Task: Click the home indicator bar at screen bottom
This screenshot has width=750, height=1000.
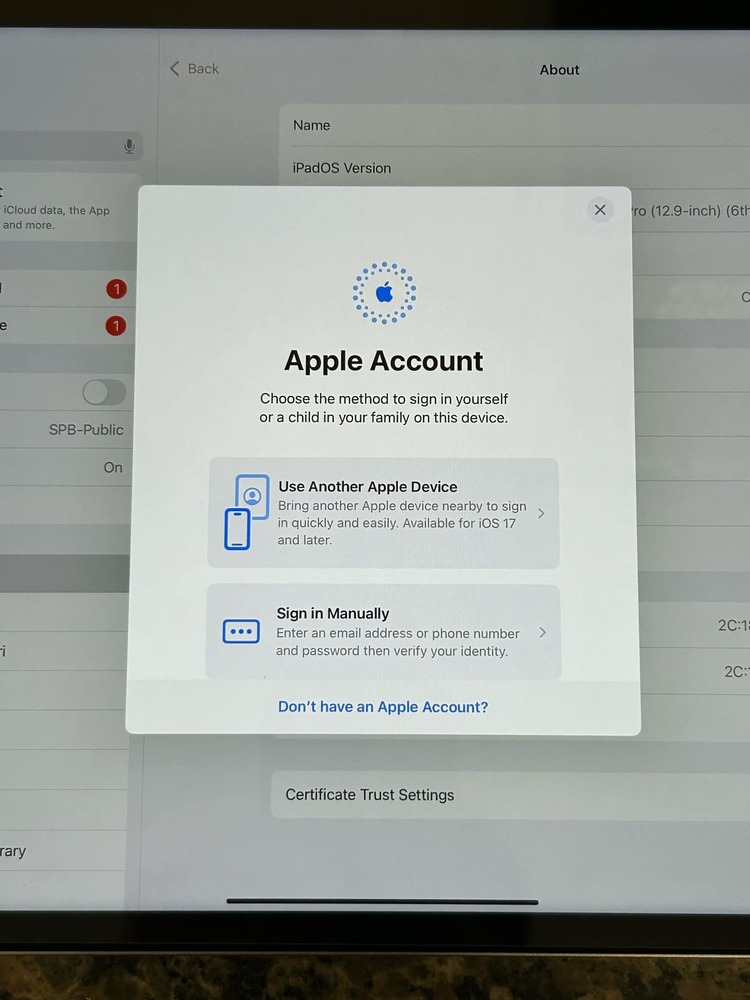Action: (382, 902)
